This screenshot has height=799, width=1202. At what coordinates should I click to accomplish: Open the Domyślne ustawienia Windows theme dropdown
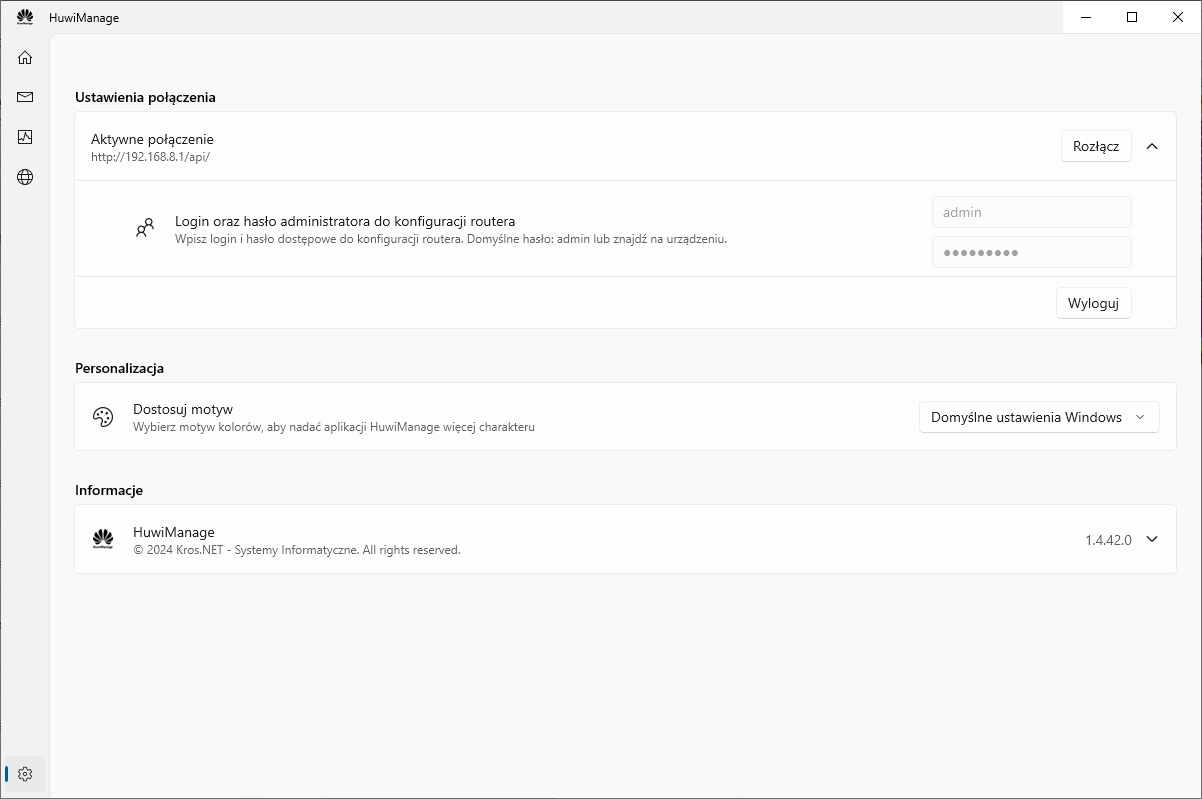point(1038,417)
